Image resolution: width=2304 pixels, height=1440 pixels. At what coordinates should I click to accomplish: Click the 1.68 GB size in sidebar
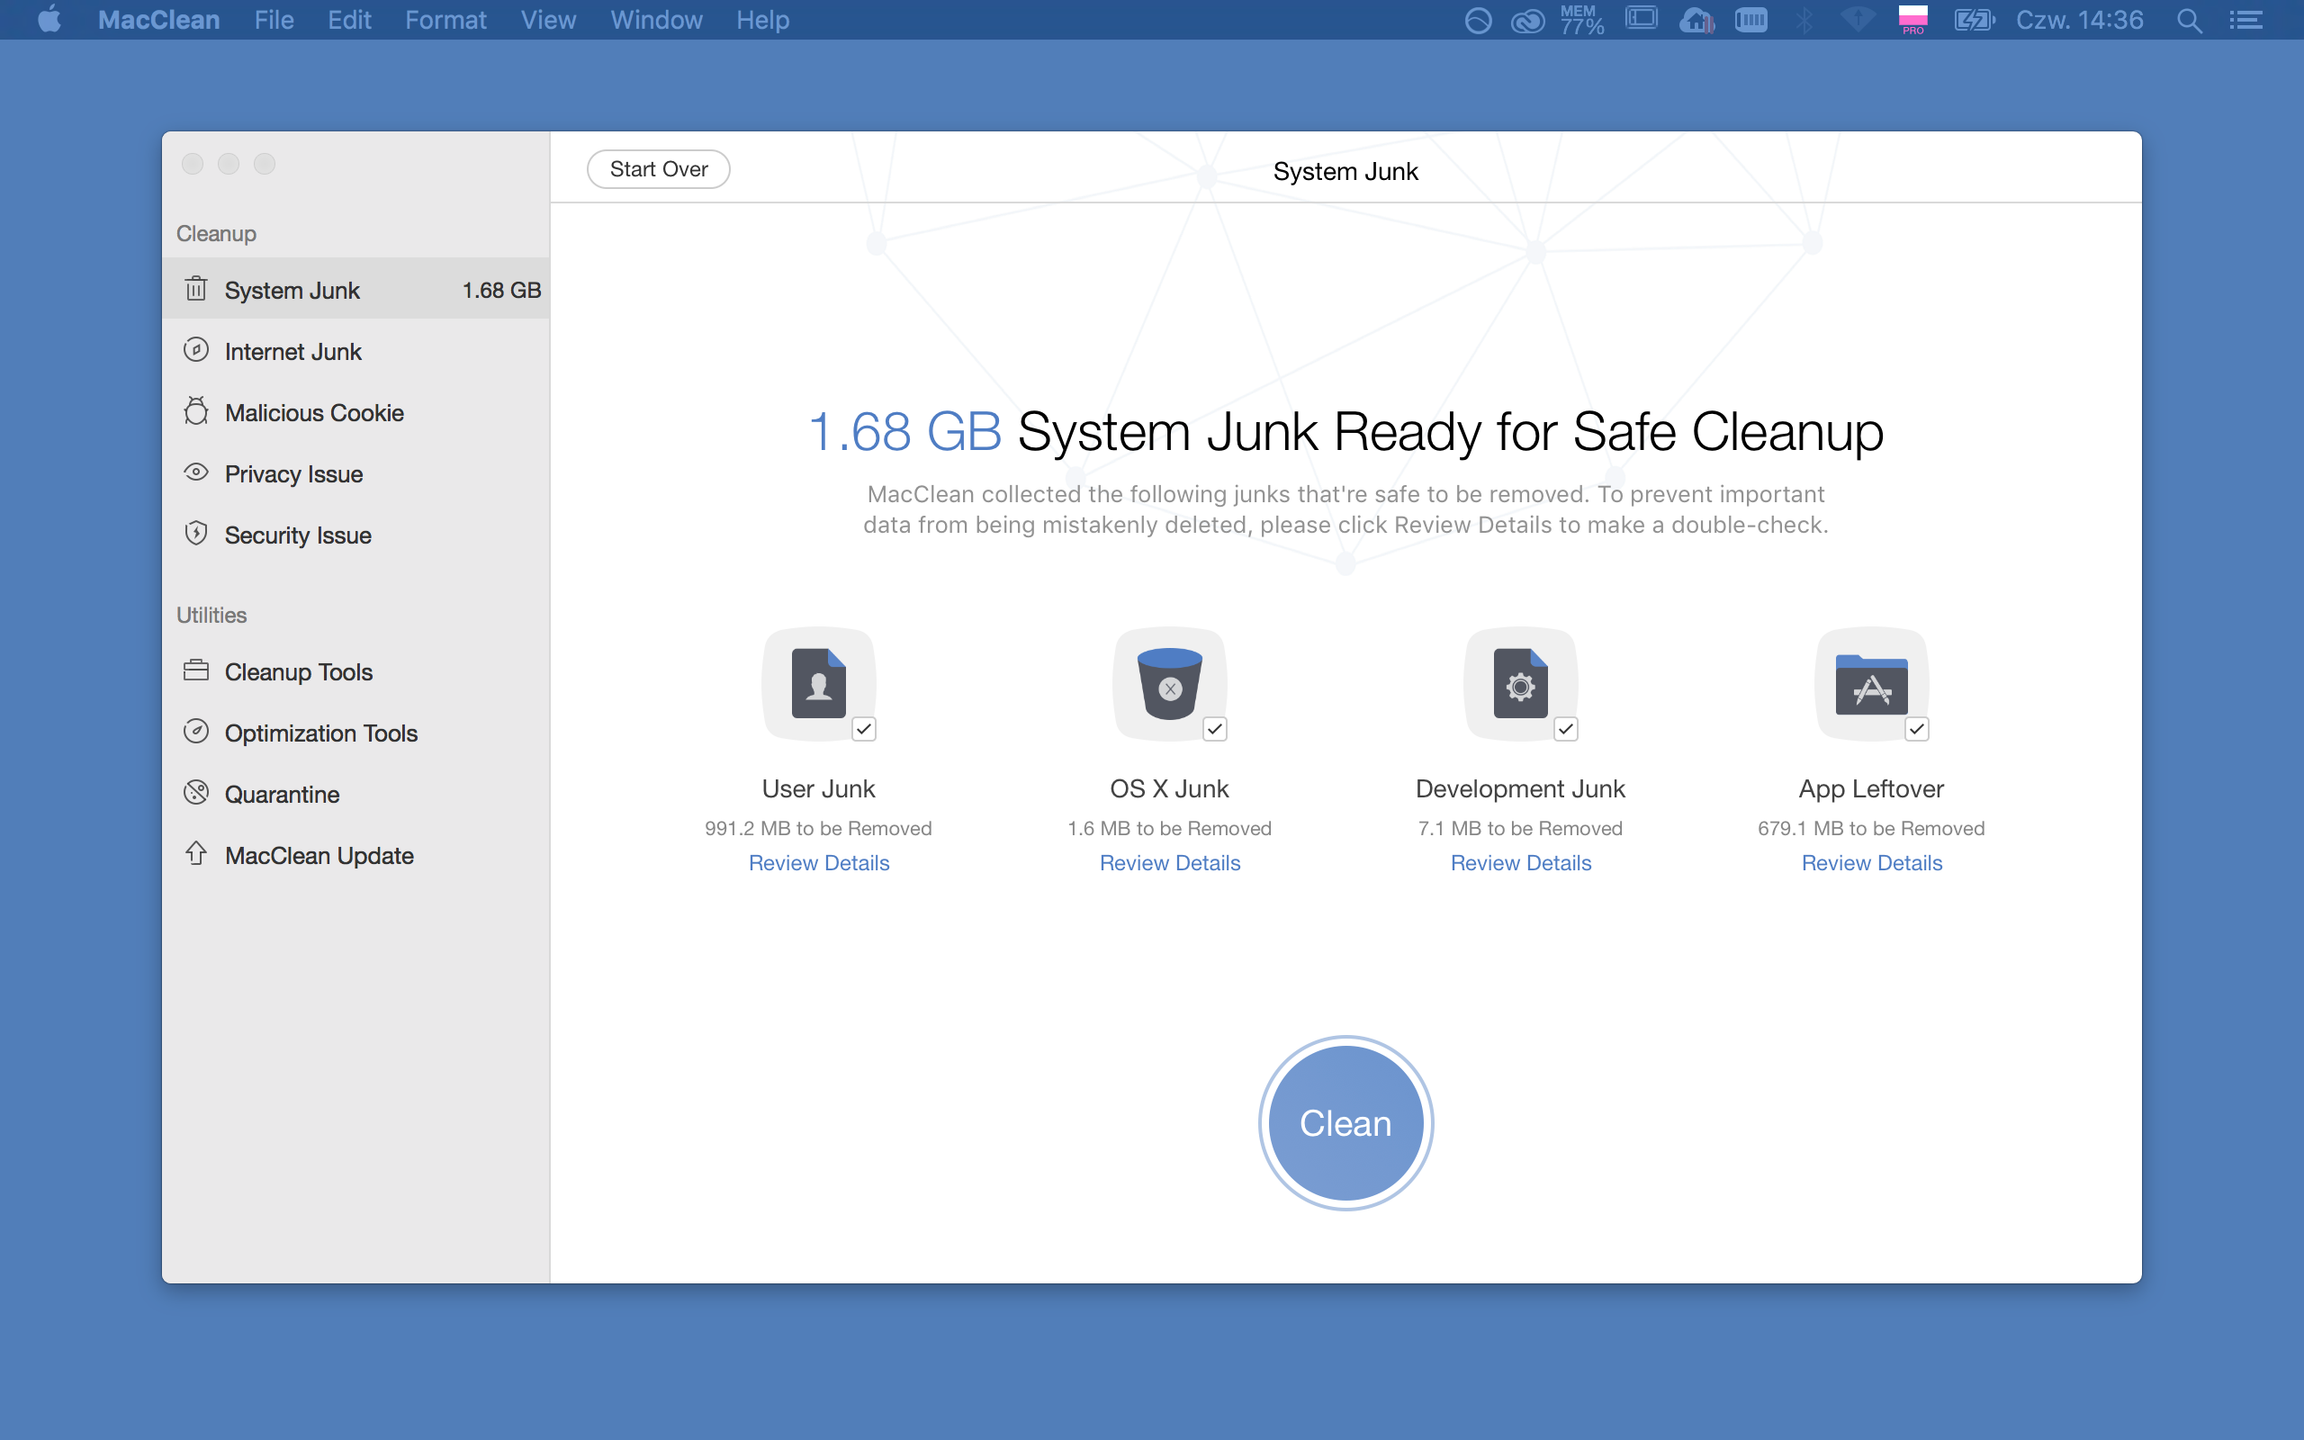click(501, 290)
